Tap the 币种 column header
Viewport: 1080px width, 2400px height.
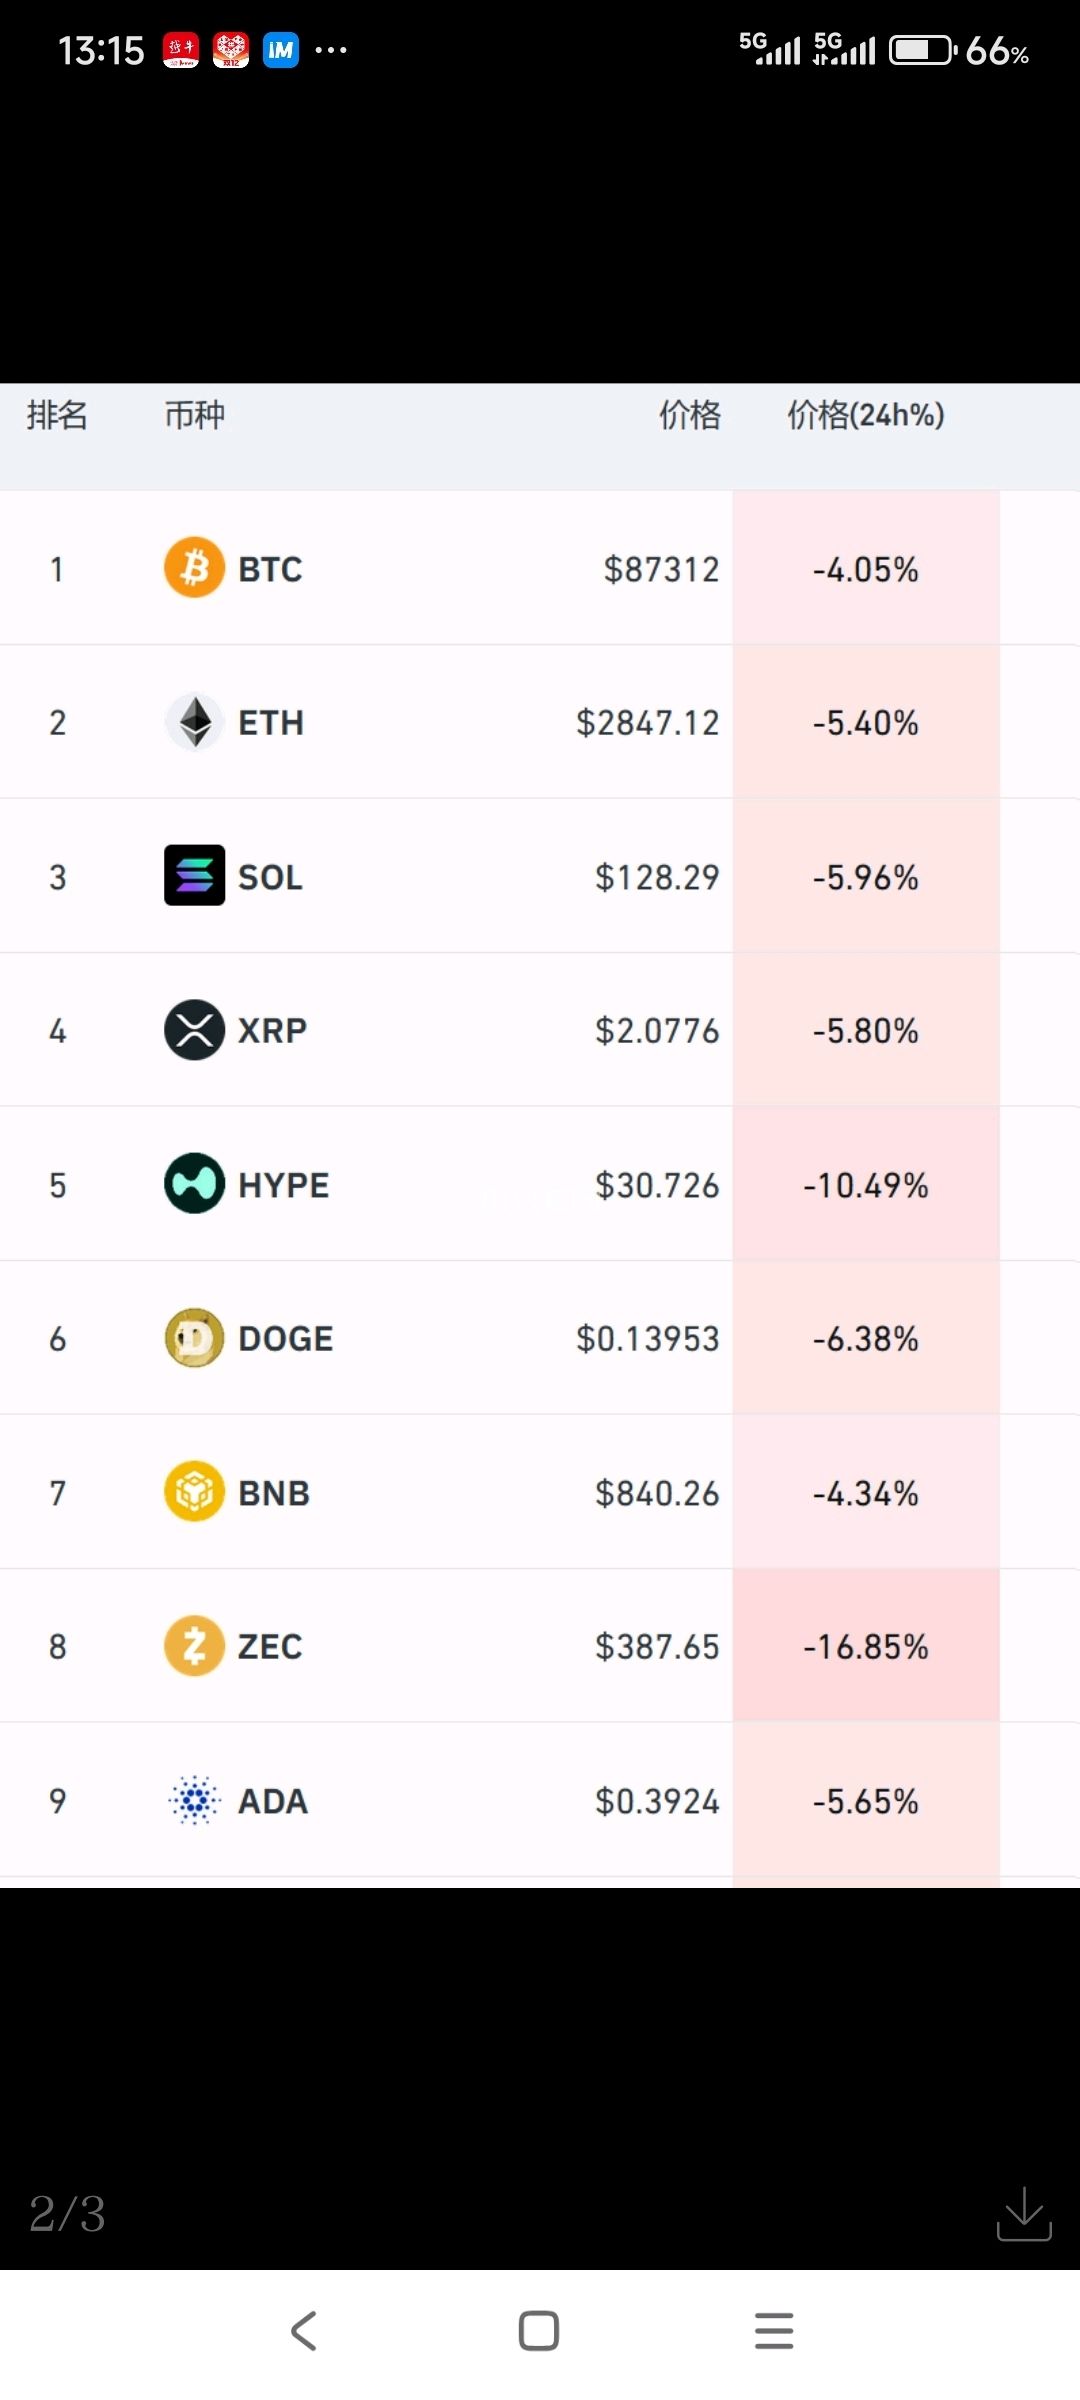(x=195, y=415)
